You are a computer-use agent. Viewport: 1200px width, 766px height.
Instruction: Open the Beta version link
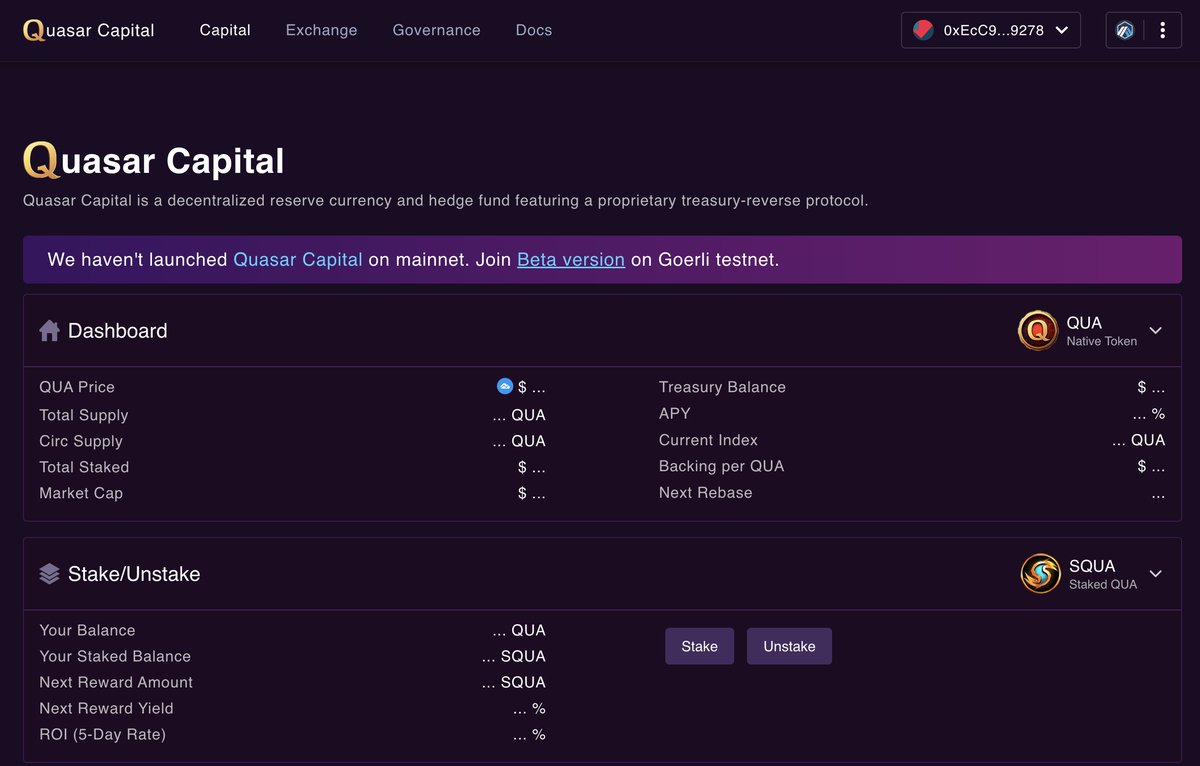pos(571,260)
